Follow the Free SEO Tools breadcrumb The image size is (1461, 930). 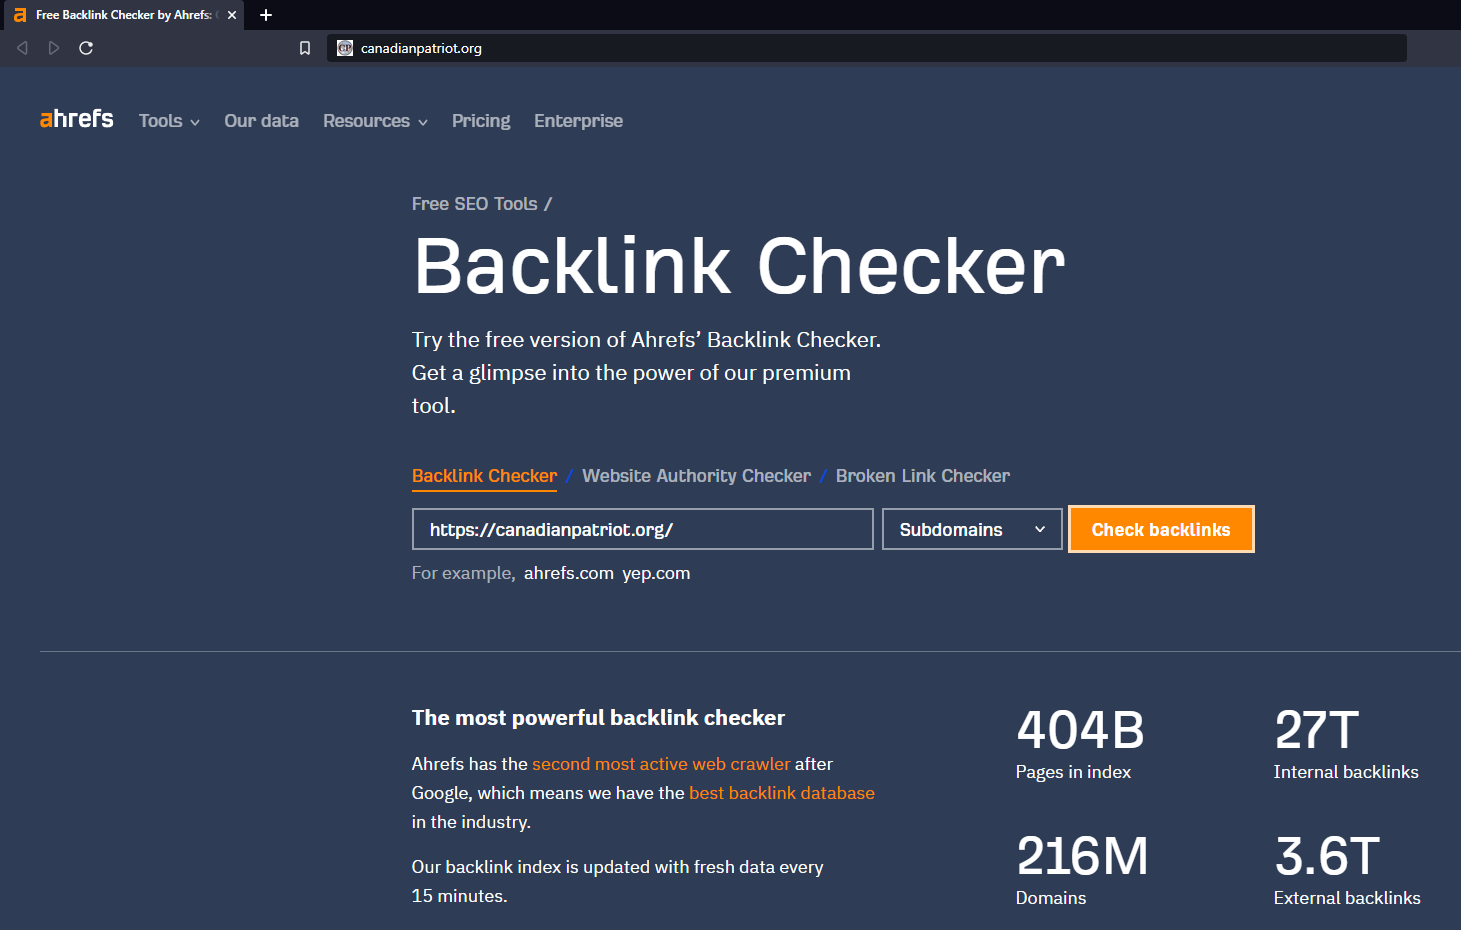point(475,204)
